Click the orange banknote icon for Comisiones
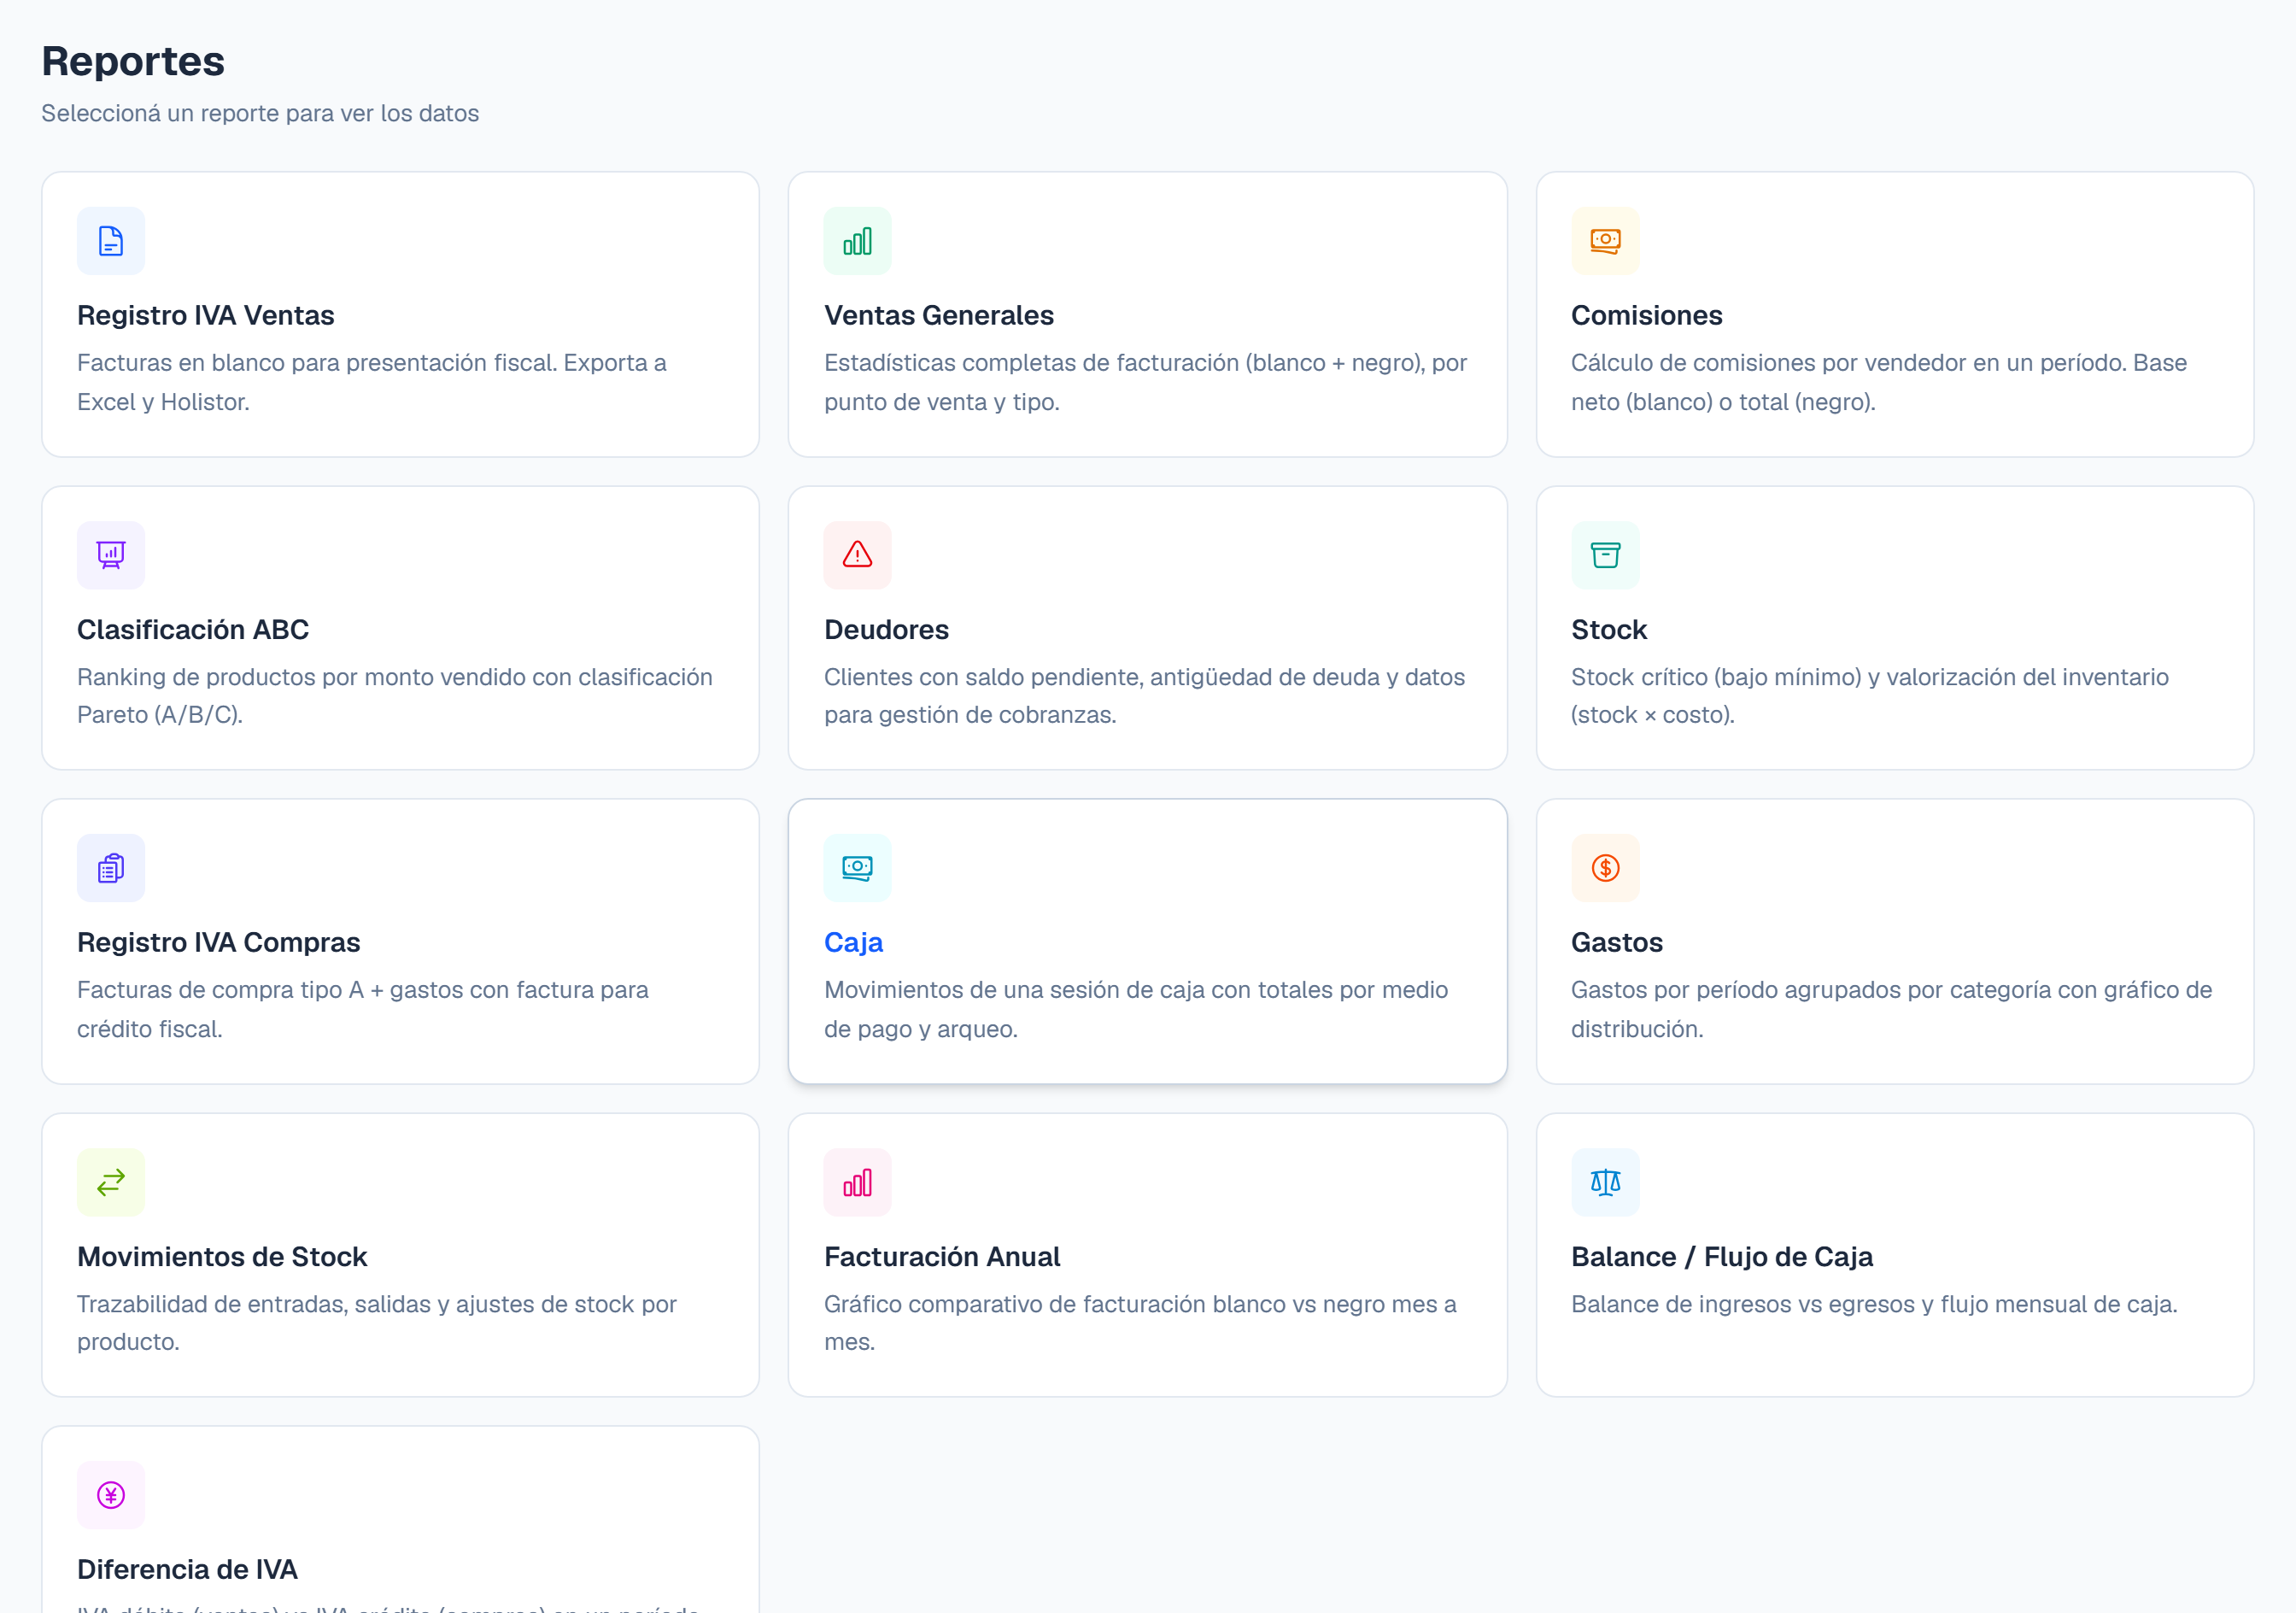This screenshot has height=1613, width=2296. (x=1605, y=241)
